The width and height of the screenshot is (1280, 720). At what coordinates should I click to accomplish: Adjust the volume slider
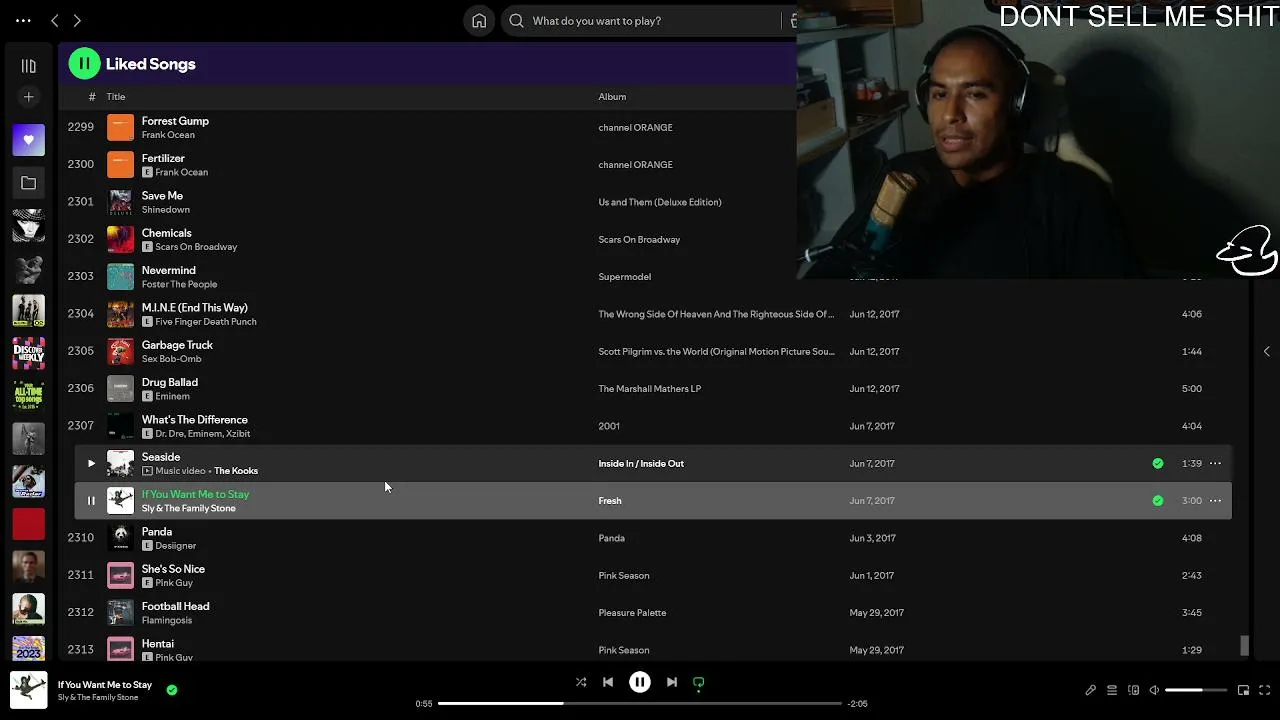click(1196, 690)
